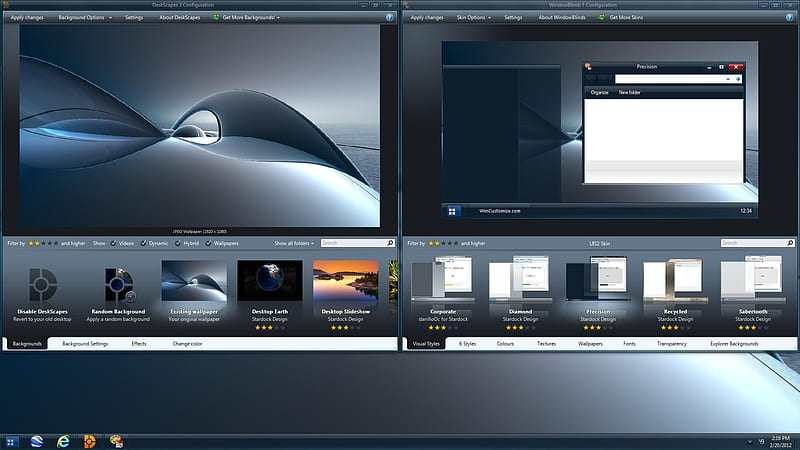This screenshot has width=800, height=450.
Task: Choose the Corporate skin thumbnail
Action: pyautogui.click(x=443, y=279)
